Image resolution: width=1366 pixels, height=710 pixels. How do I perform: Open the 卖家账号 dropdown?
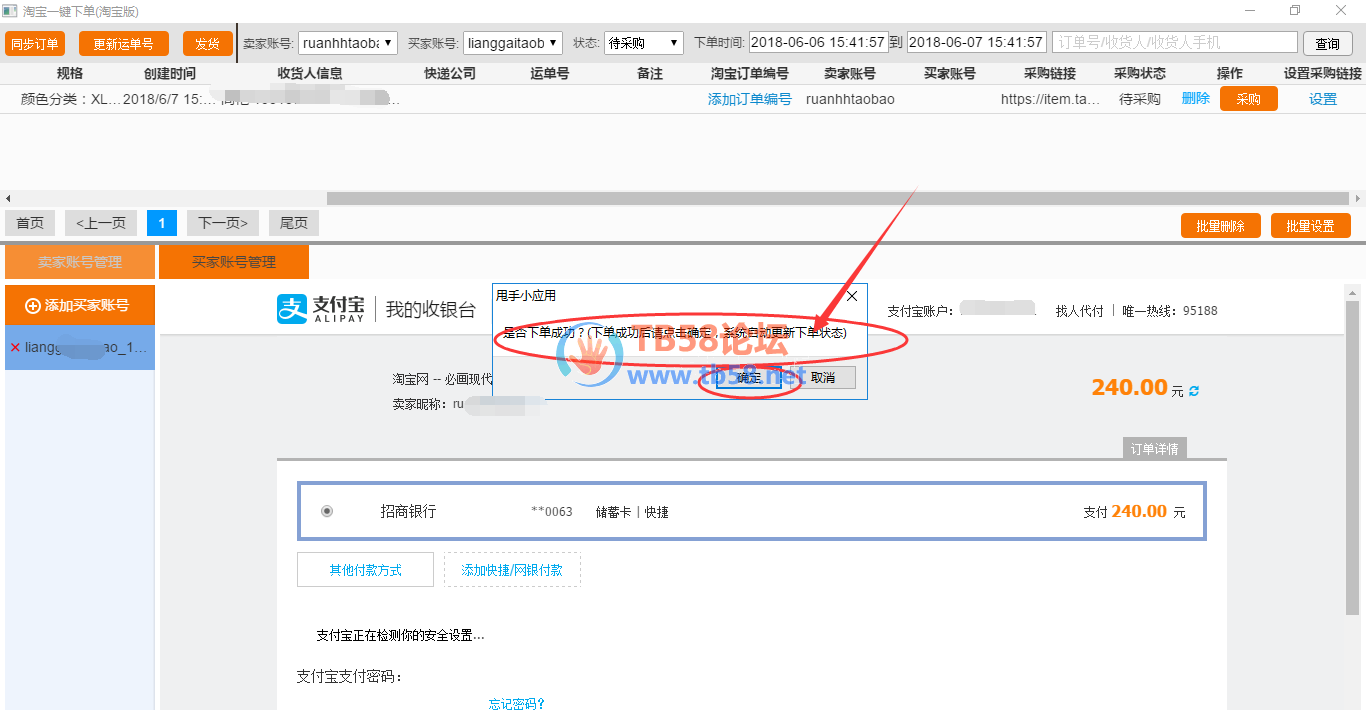click(388, 43)
